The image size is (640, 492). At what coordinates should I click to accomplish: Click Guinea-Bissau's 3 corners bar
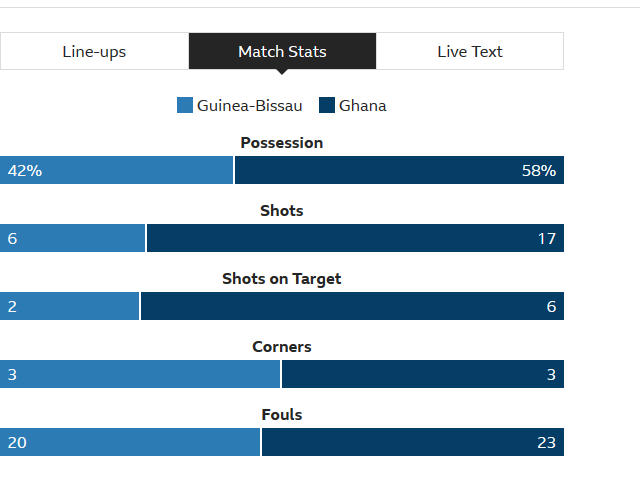[x=140, y=374]
